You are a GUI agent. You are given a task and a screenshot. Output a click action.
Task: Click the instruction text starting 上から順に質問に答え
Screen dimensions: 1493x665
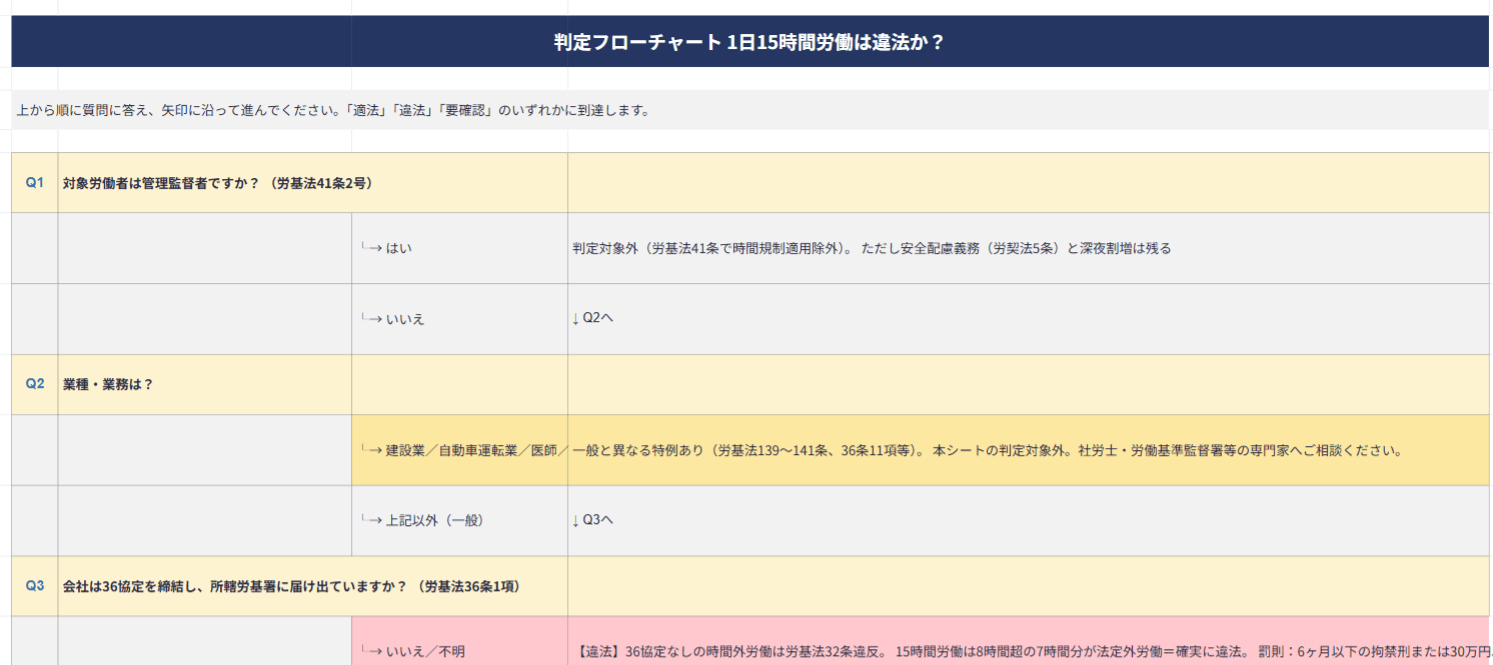coord(334,110)
